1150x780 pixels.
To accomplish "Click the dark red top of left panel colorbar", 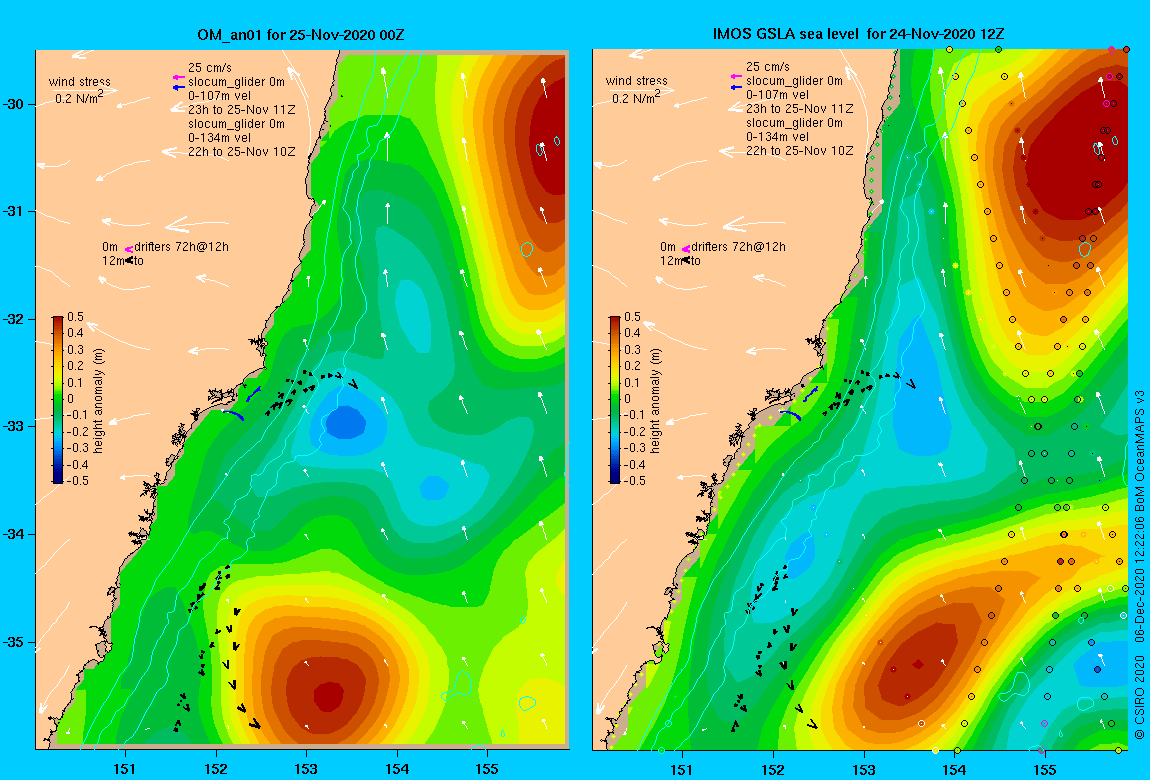I will 58,321.
